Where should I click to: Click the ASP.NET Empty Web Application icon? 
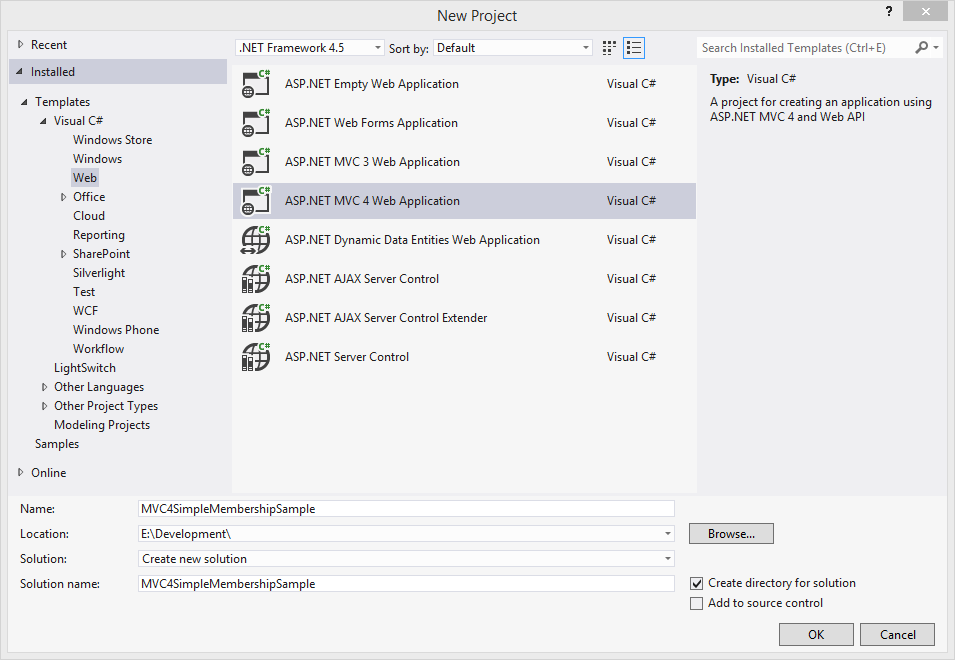[256, 84]
